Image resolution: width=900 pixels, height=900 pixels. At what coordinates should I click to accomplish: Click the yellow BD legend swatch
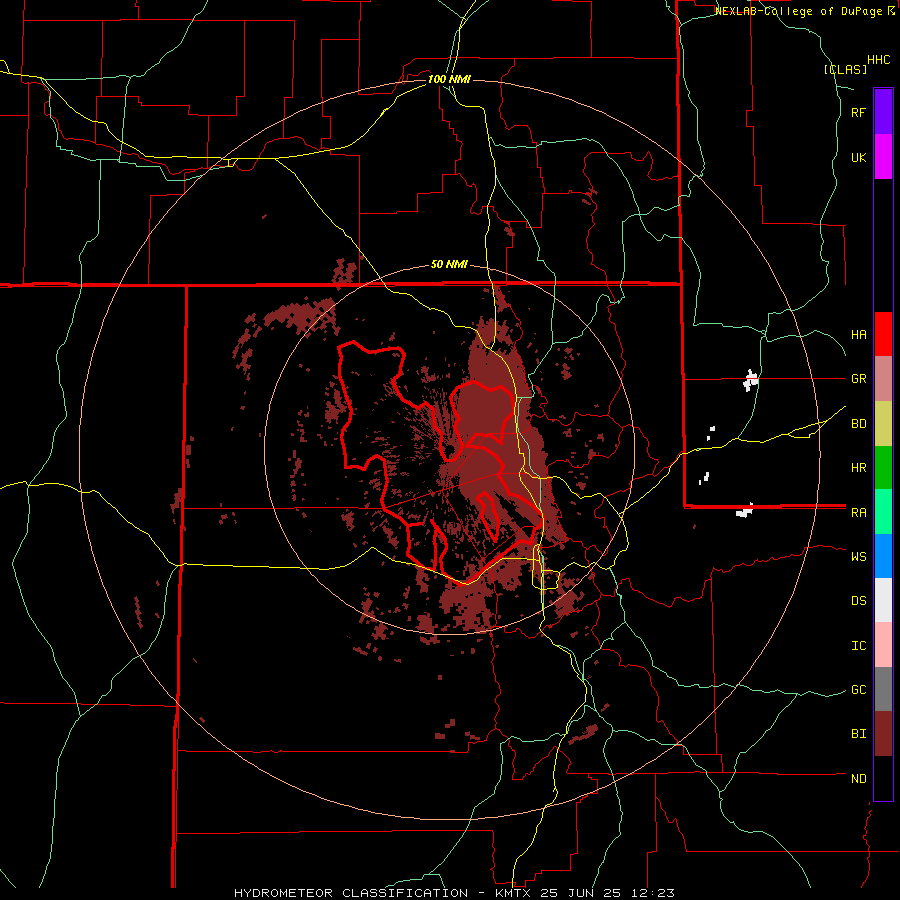[883, 424]
